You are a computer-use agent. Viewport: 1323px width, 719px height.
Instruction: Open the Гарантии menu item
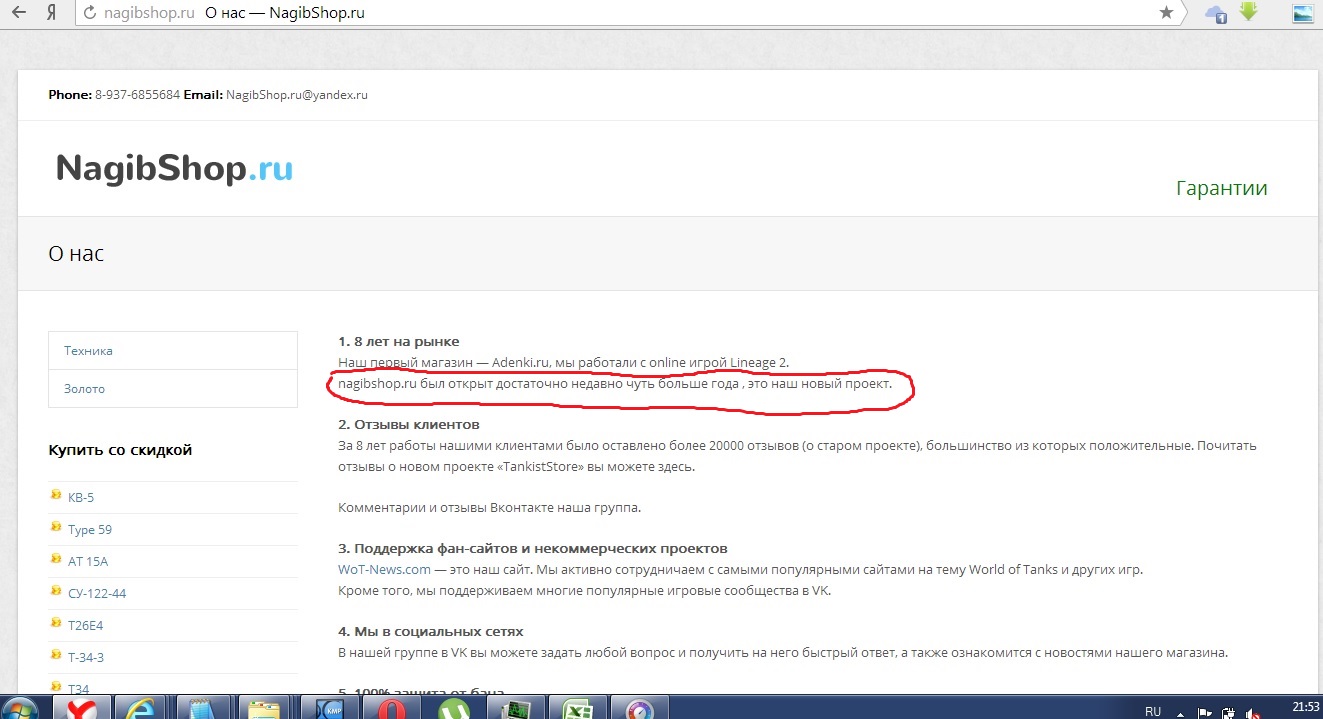(1221, 188)
